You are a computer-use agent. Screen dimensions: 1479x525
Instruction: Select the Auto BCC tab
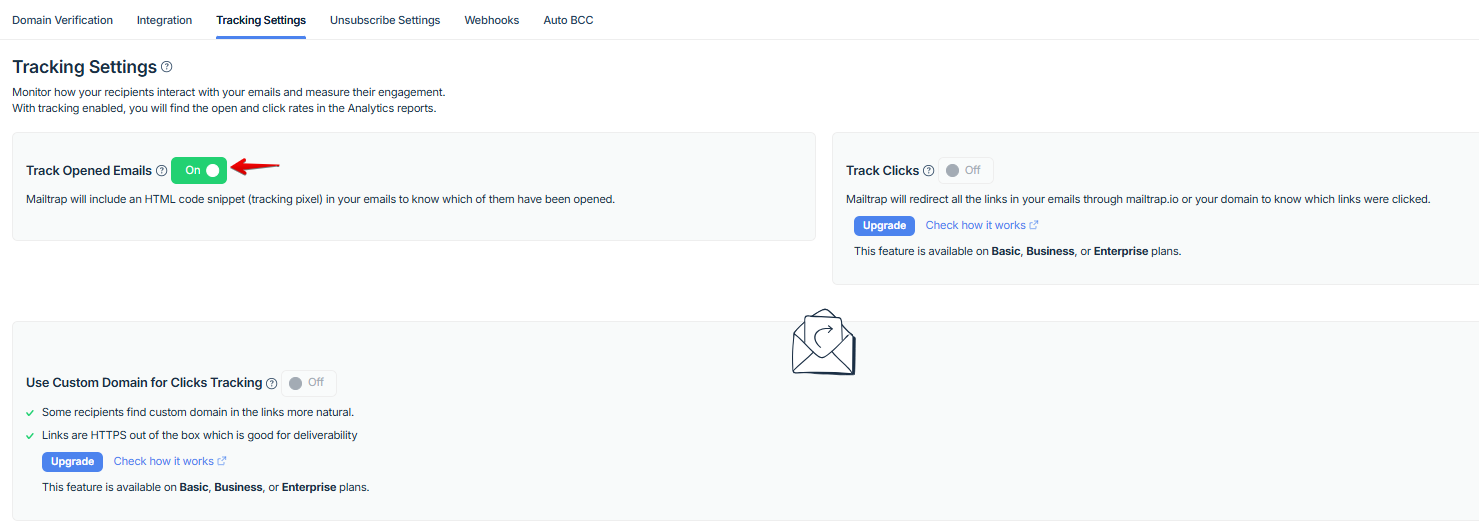[x=568, y=20]
